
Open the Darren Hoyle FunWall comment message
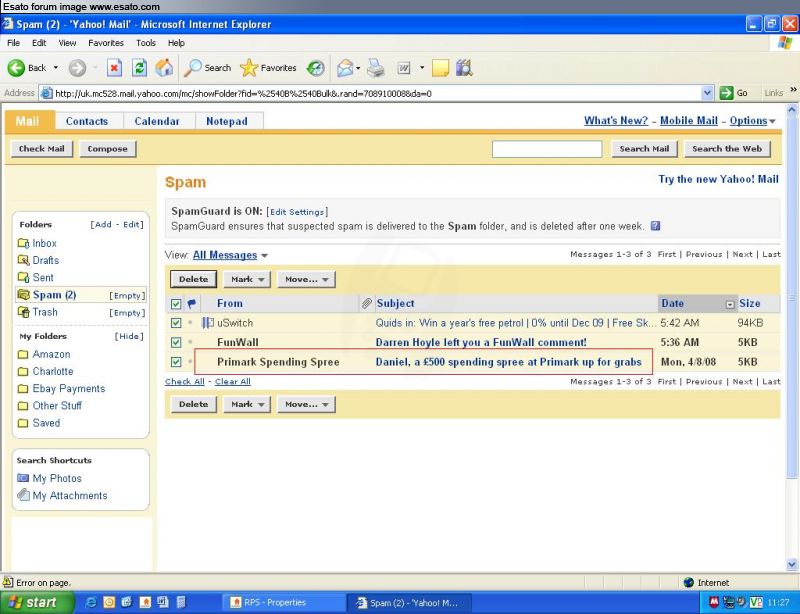(481, 342)
